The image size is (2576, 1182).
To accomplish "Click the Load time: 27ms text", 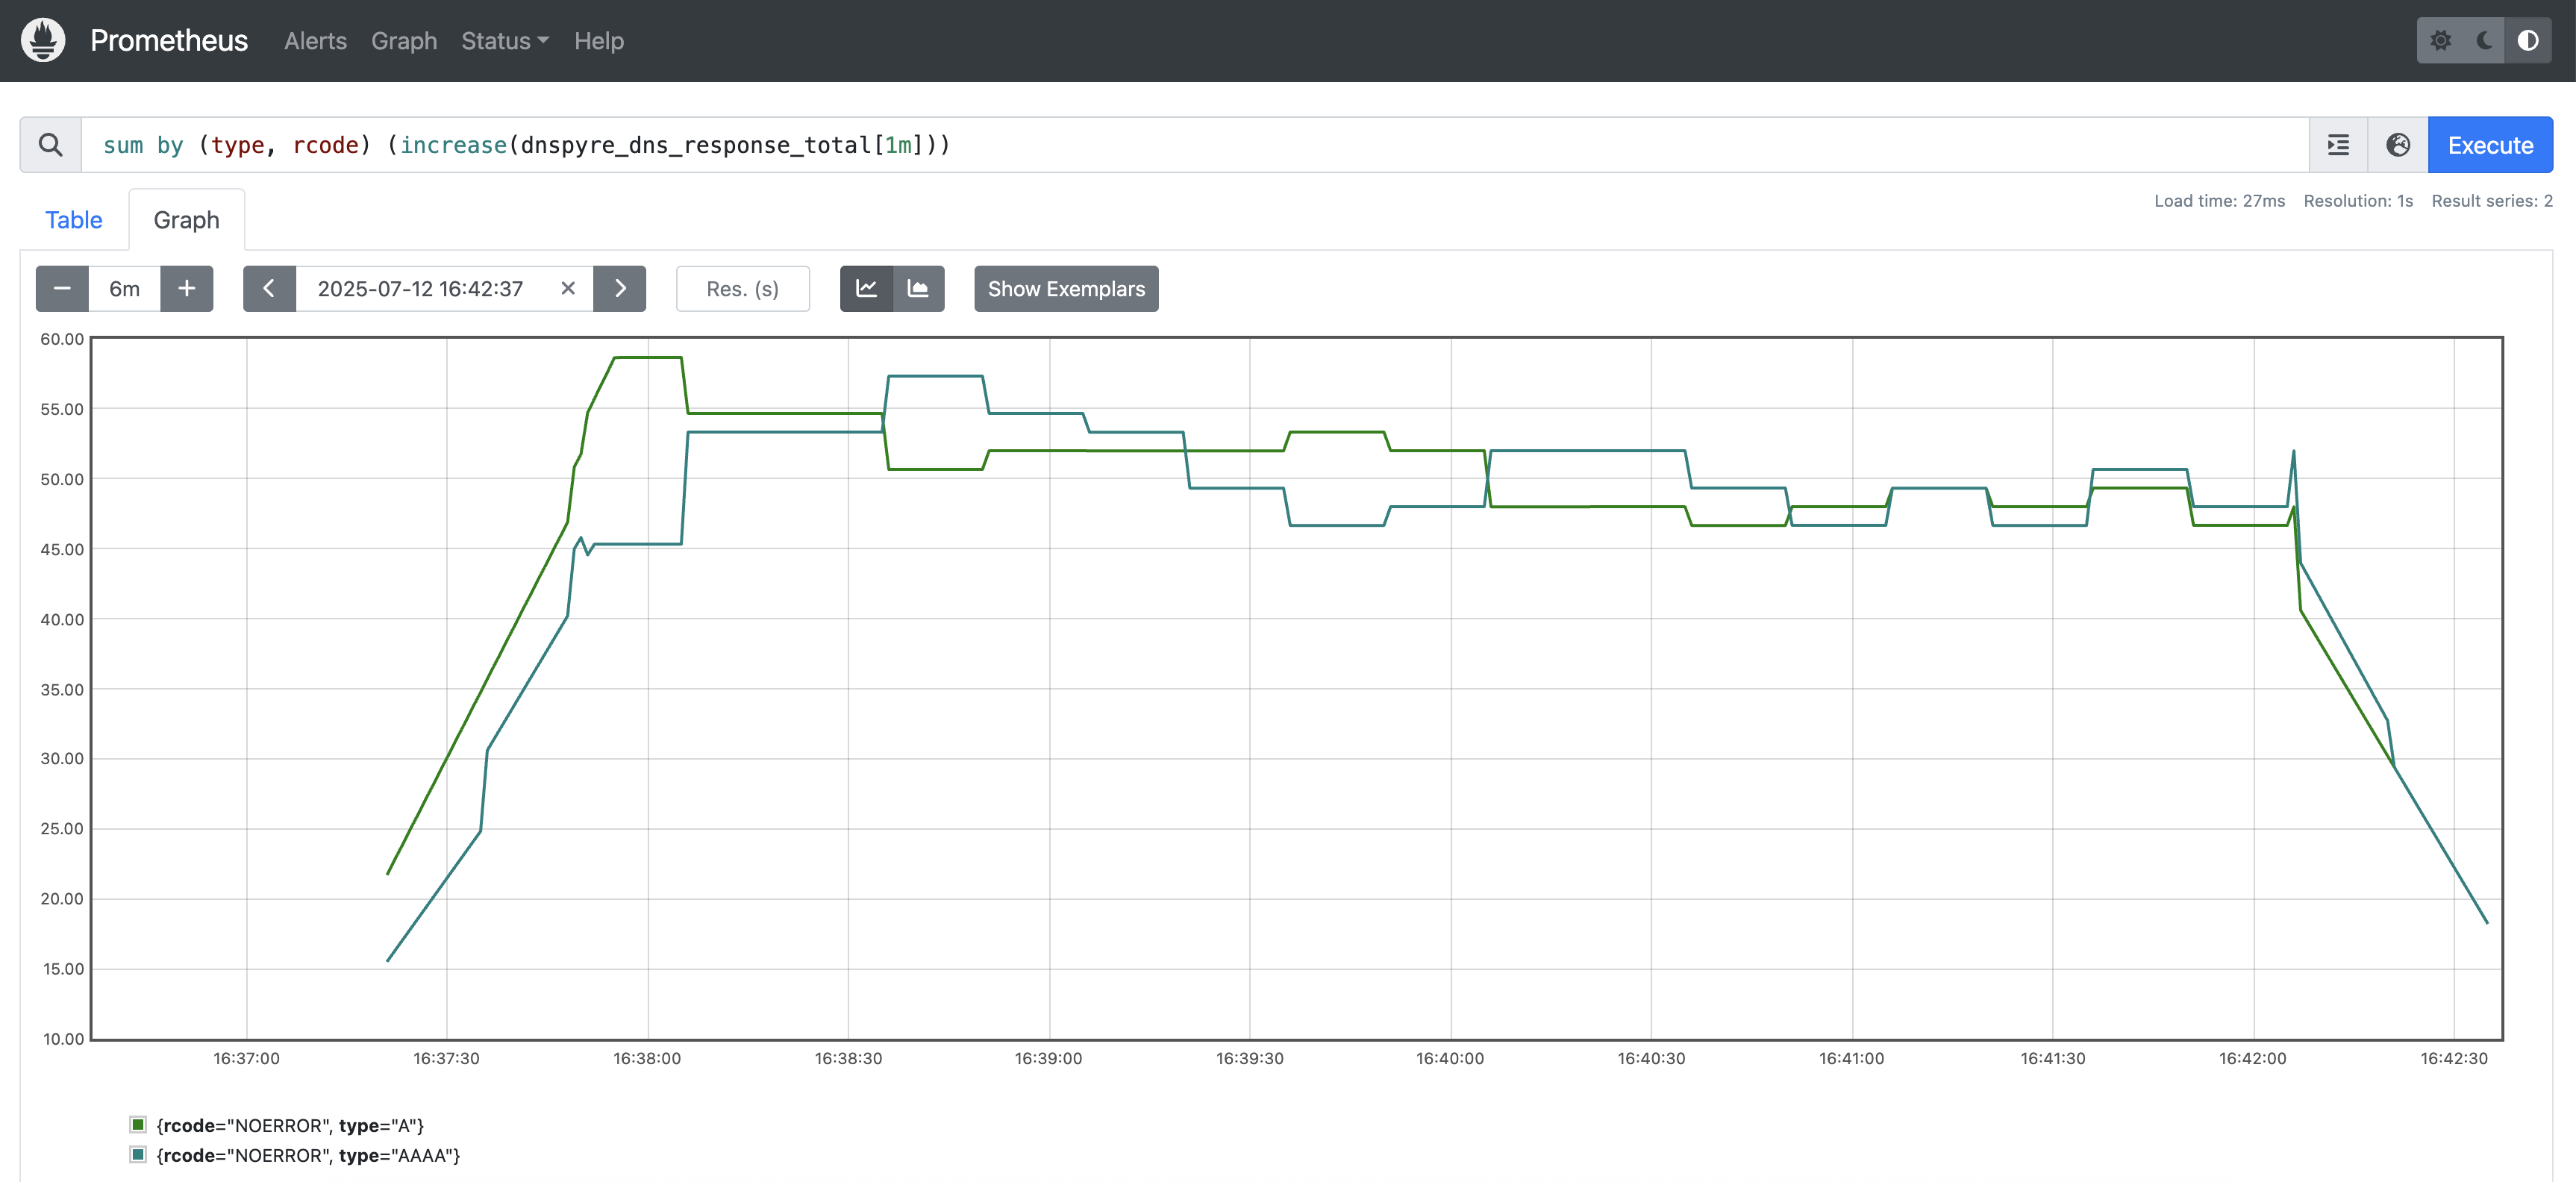I will (x=2219, y=201).
